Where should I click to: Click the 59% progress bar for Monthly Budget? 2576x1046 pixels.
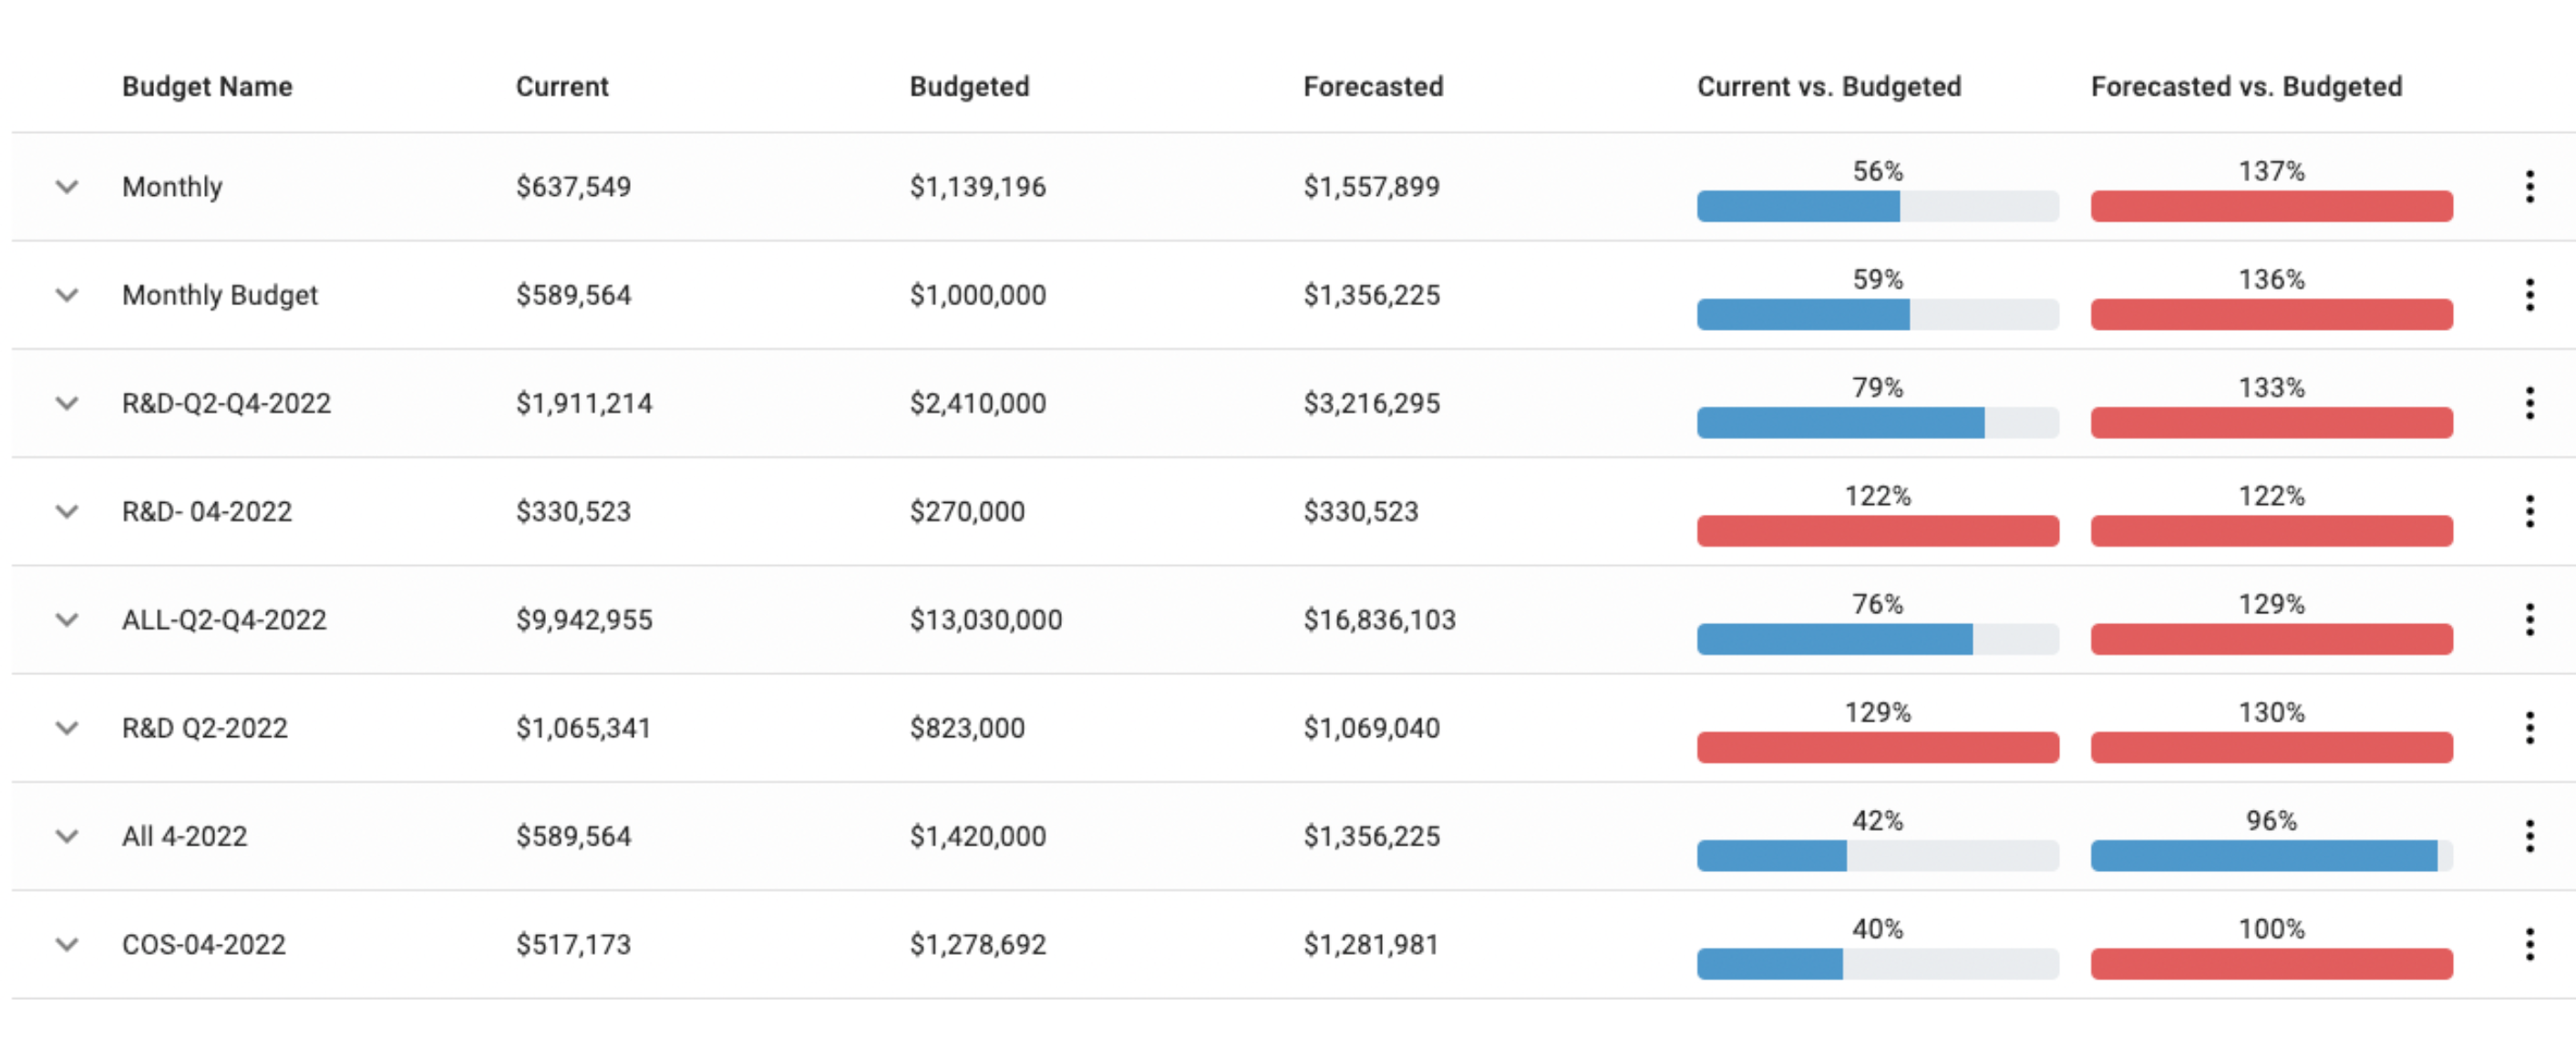(1878, 314)
